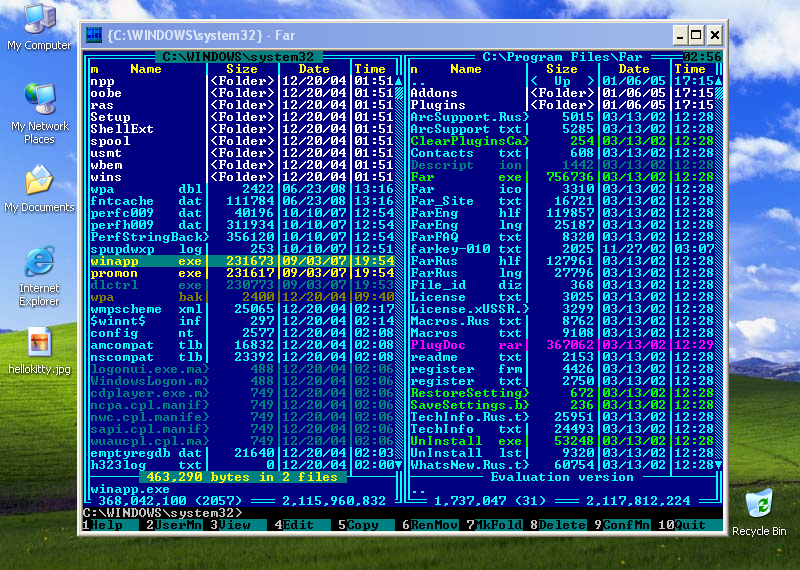The height and width of the screenshot is (570, 800).
Task: Select wmpscheme xml file
Action: (x=242, y=309)
